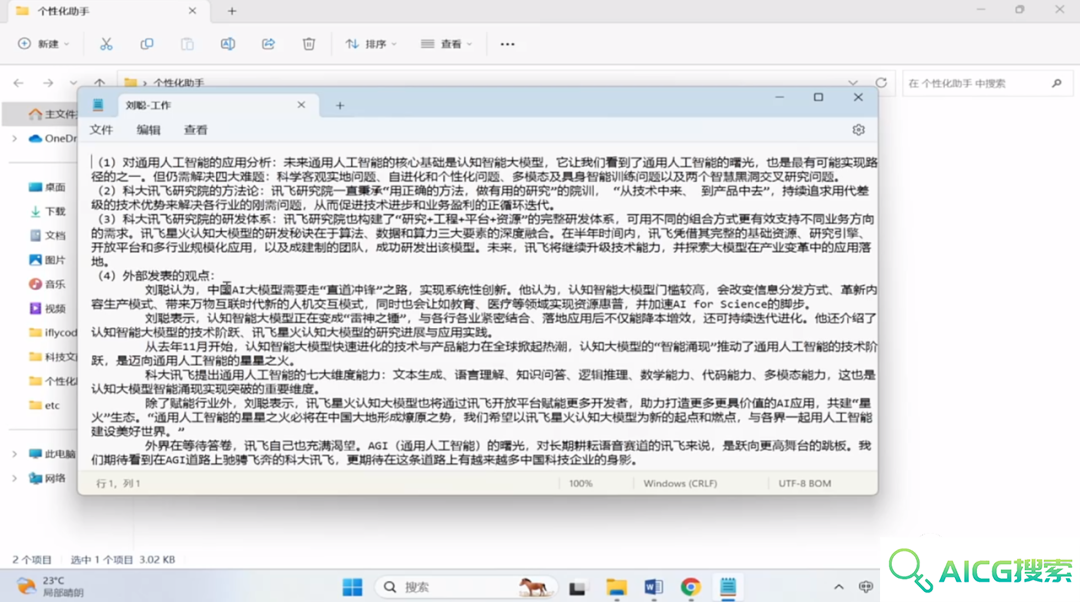This screenshot has height=602, width=1080.
Task: Expand the 网络 node in the sidebar
Action: (14, 478)
